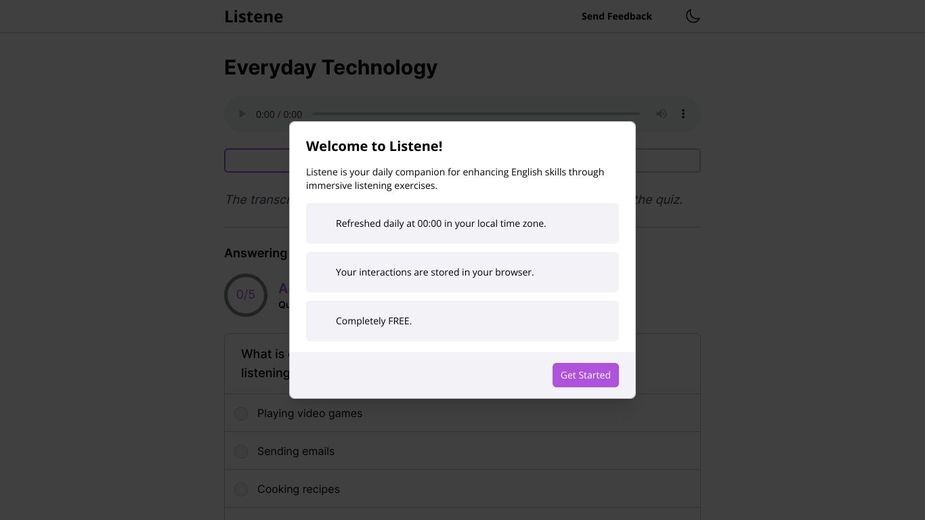Click the "Everyday Technology" page title
This screenshot has height=520, width=925.
(x=331, y=67)
